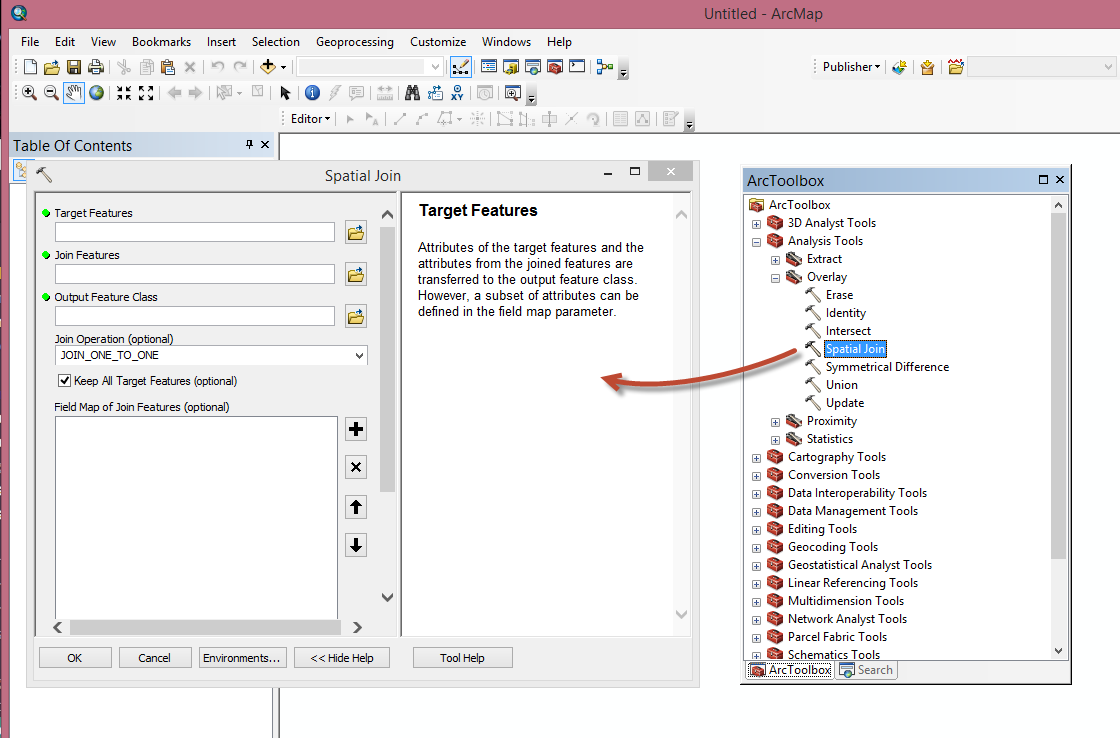This screenshot has width=1120, height=738.
Task: Open the Selection menu
Action: click(276, 42)
